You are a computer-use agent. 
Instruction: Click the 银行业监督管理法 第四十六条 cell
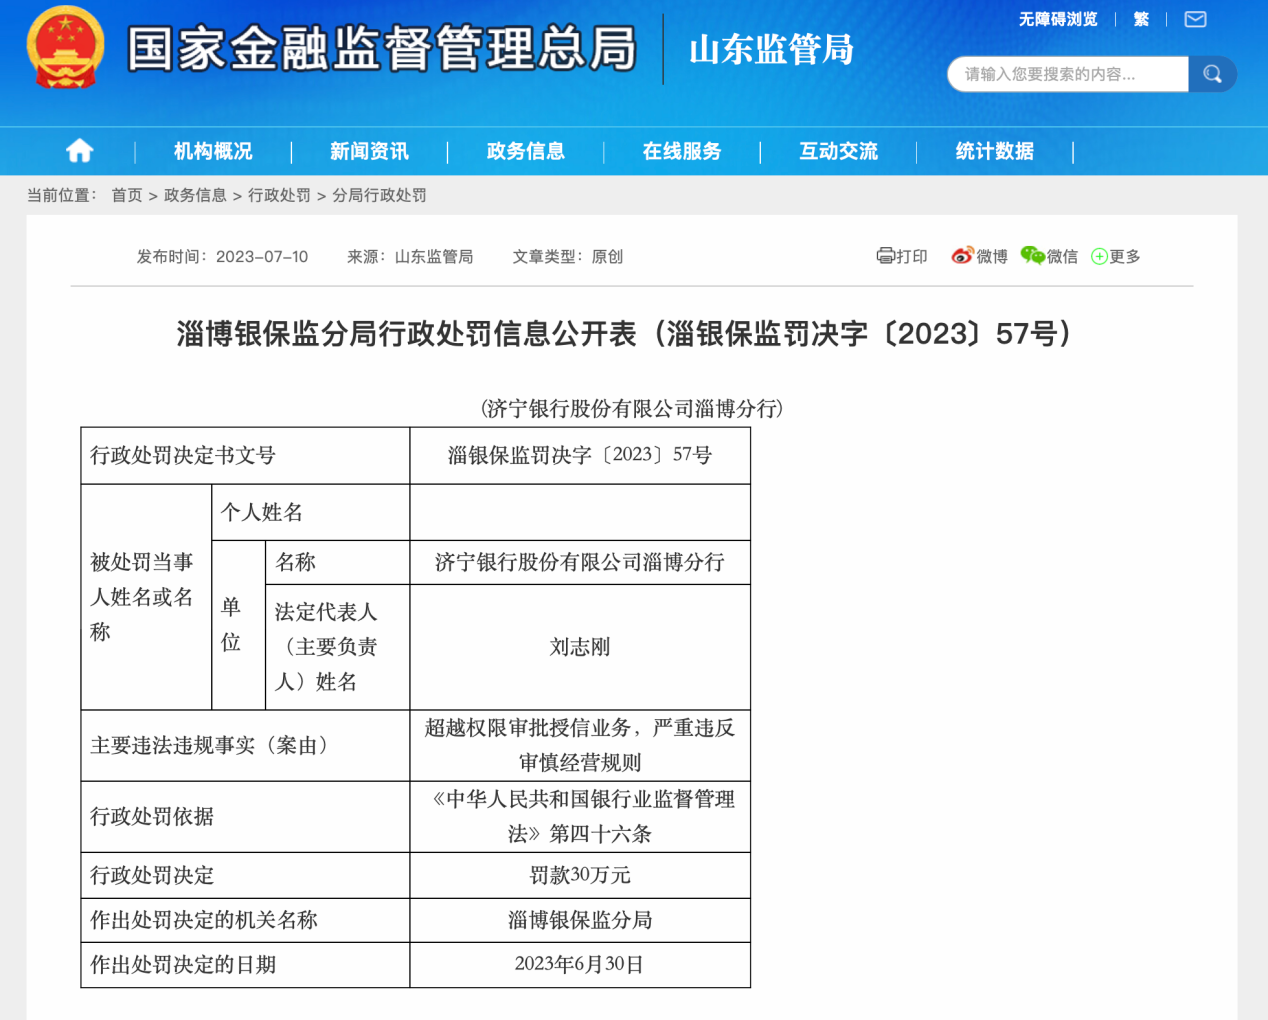tap(580, 817)
